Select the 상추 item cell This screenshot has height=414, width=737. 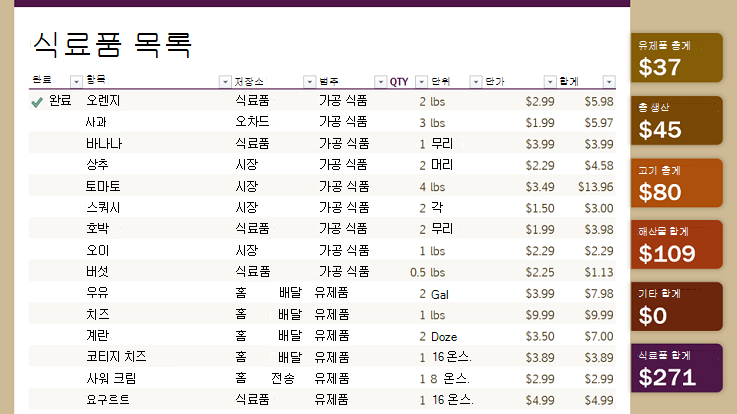(x=97, y=164)
